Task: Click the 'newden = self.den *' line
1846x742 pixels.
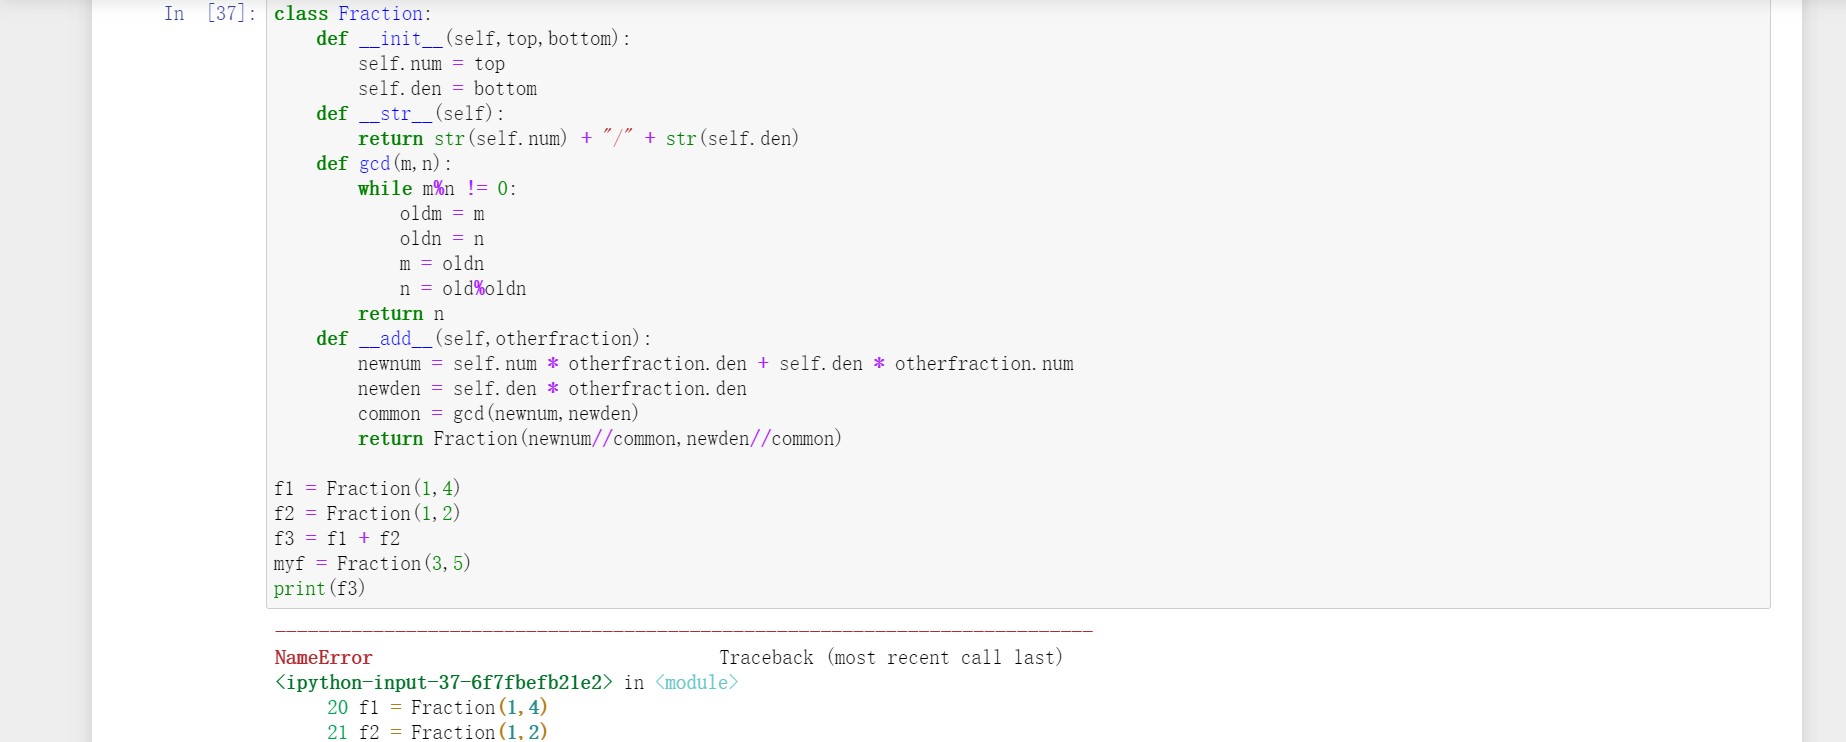Action: [x=552, y=389]
